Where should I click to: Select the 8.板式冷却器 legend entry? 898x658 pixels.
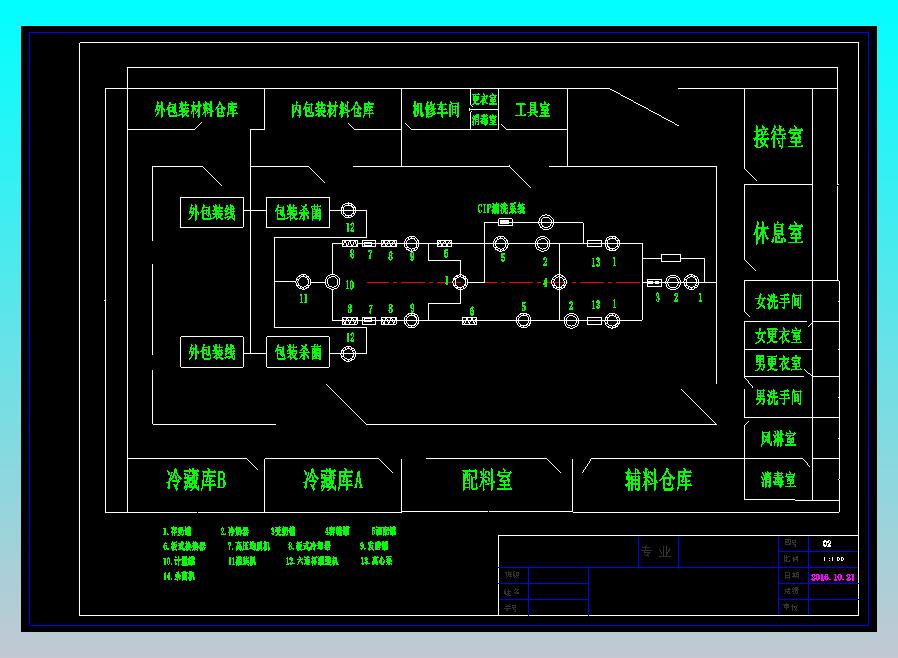pos(309,546)
